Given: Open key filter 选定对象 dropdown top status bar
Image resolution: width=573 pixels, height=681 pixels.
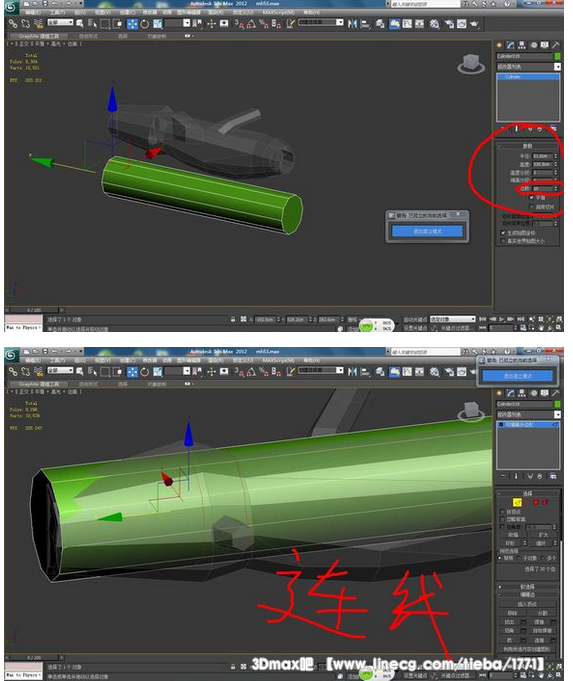Looking at the screenshot, I should coord(453,319).
